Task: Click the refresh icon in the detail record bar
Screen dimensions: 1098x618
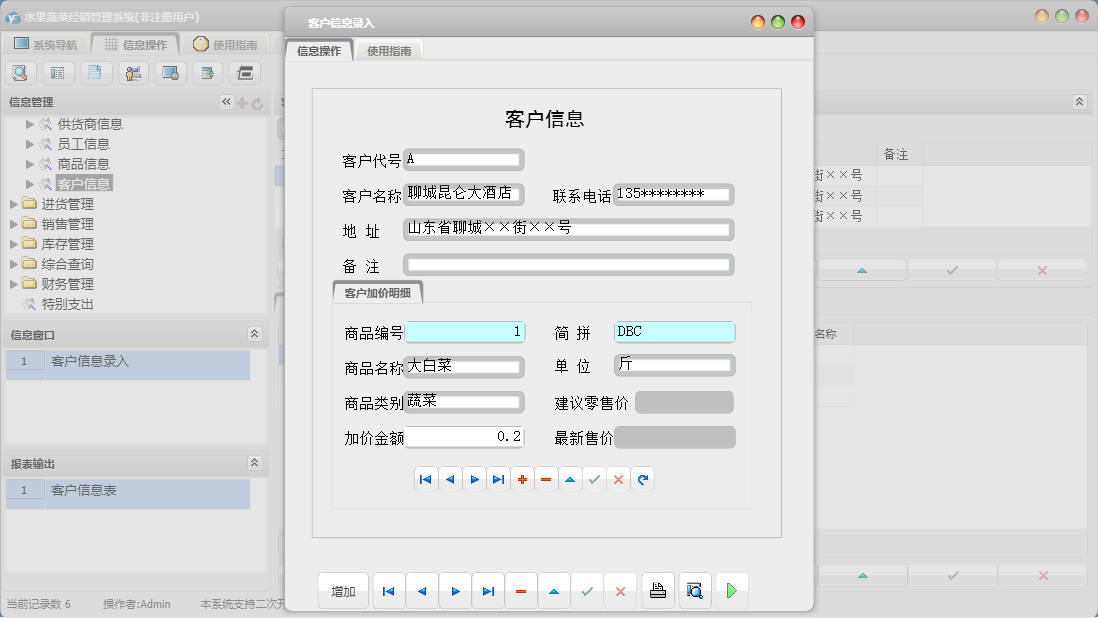Action: click(x=642, y=479)
